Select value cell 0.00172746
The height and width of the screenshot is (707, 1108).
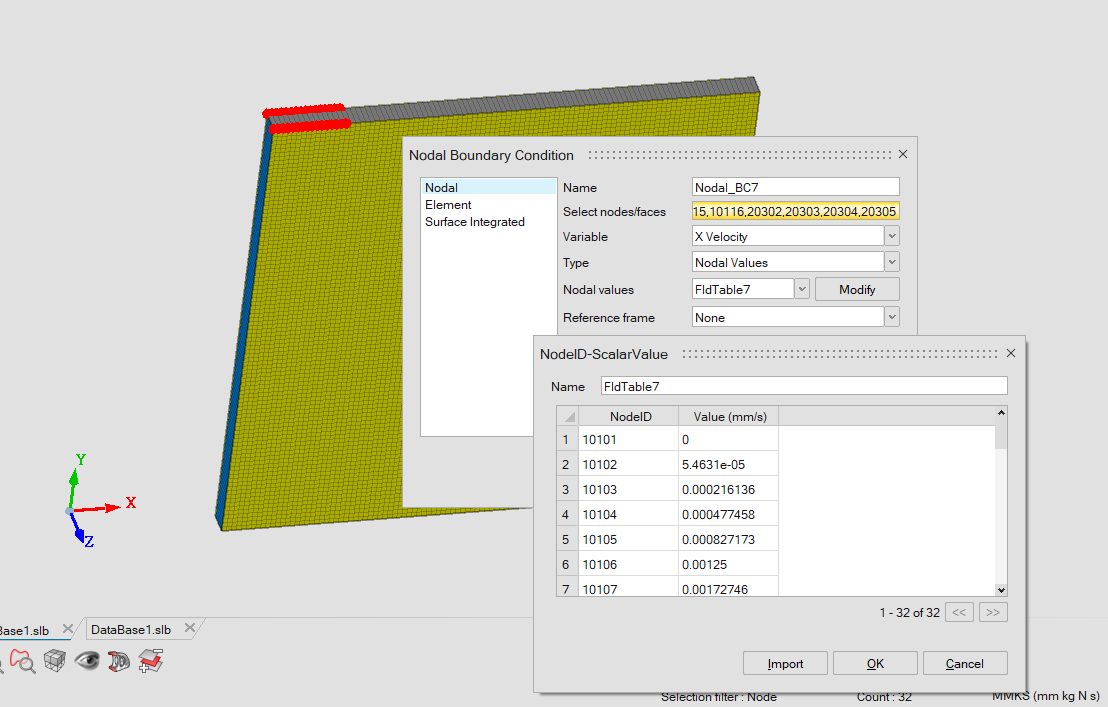click(729, 588)
